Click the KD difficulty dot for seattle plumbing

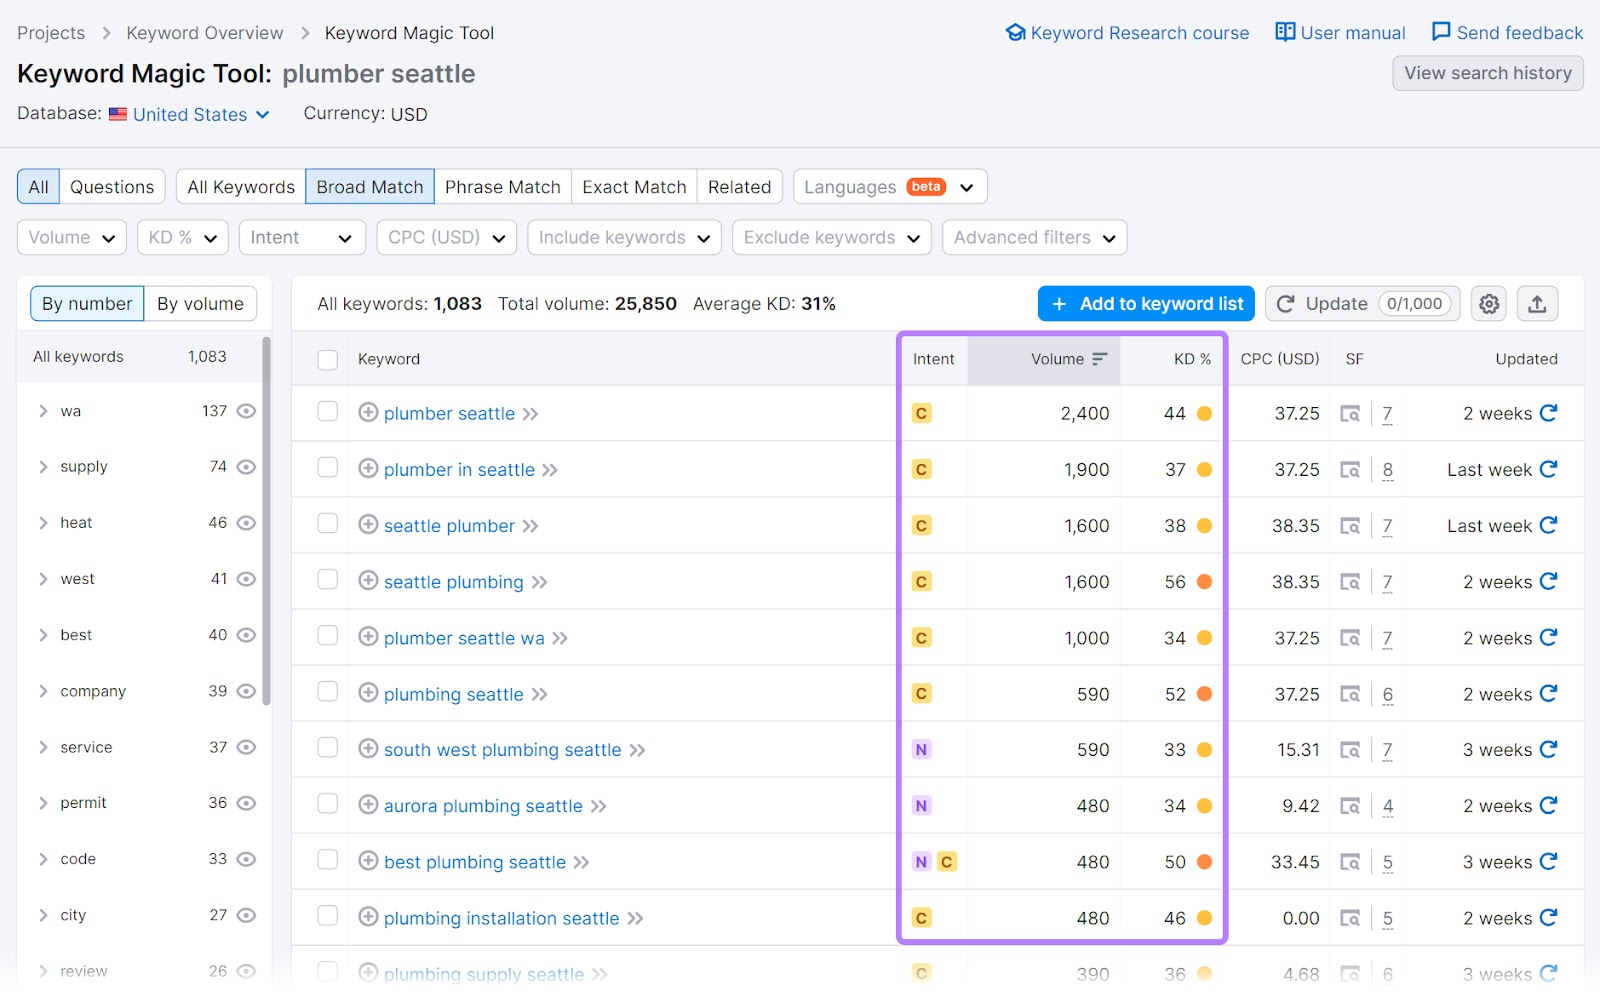1204,581
